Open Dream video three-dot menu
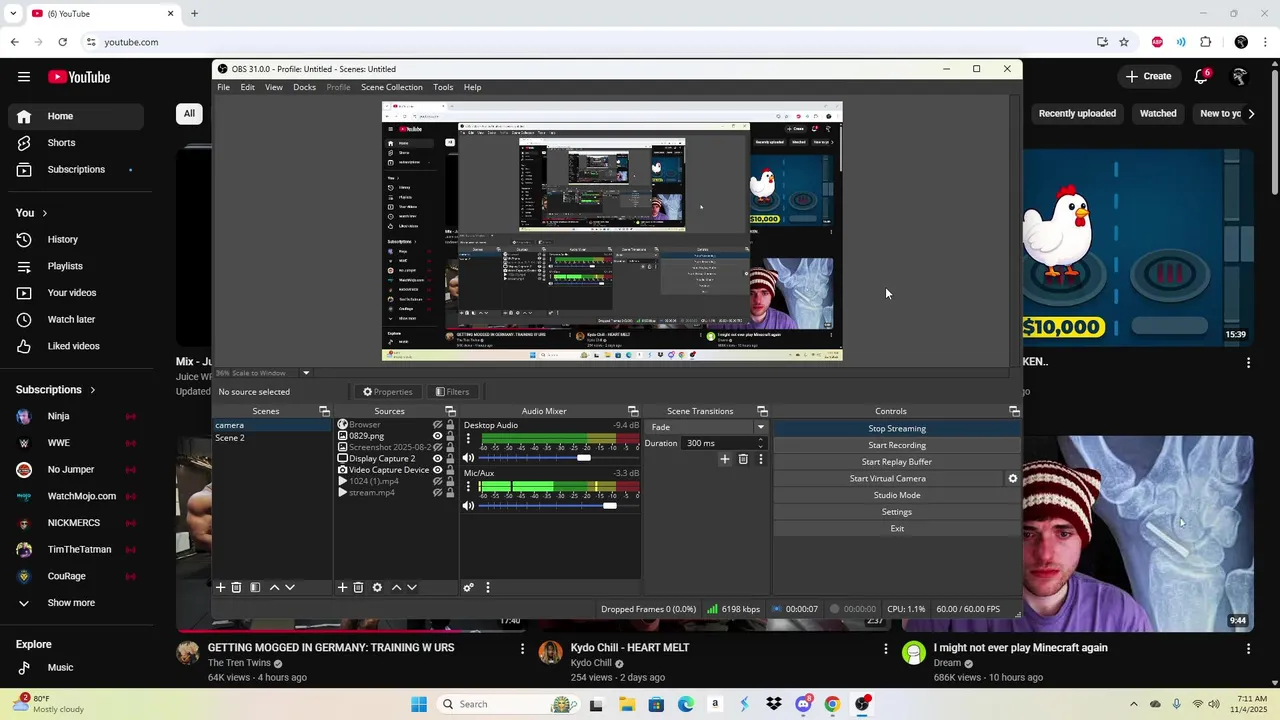This screenshot has width=1280, height=720. click(1248, 649)
